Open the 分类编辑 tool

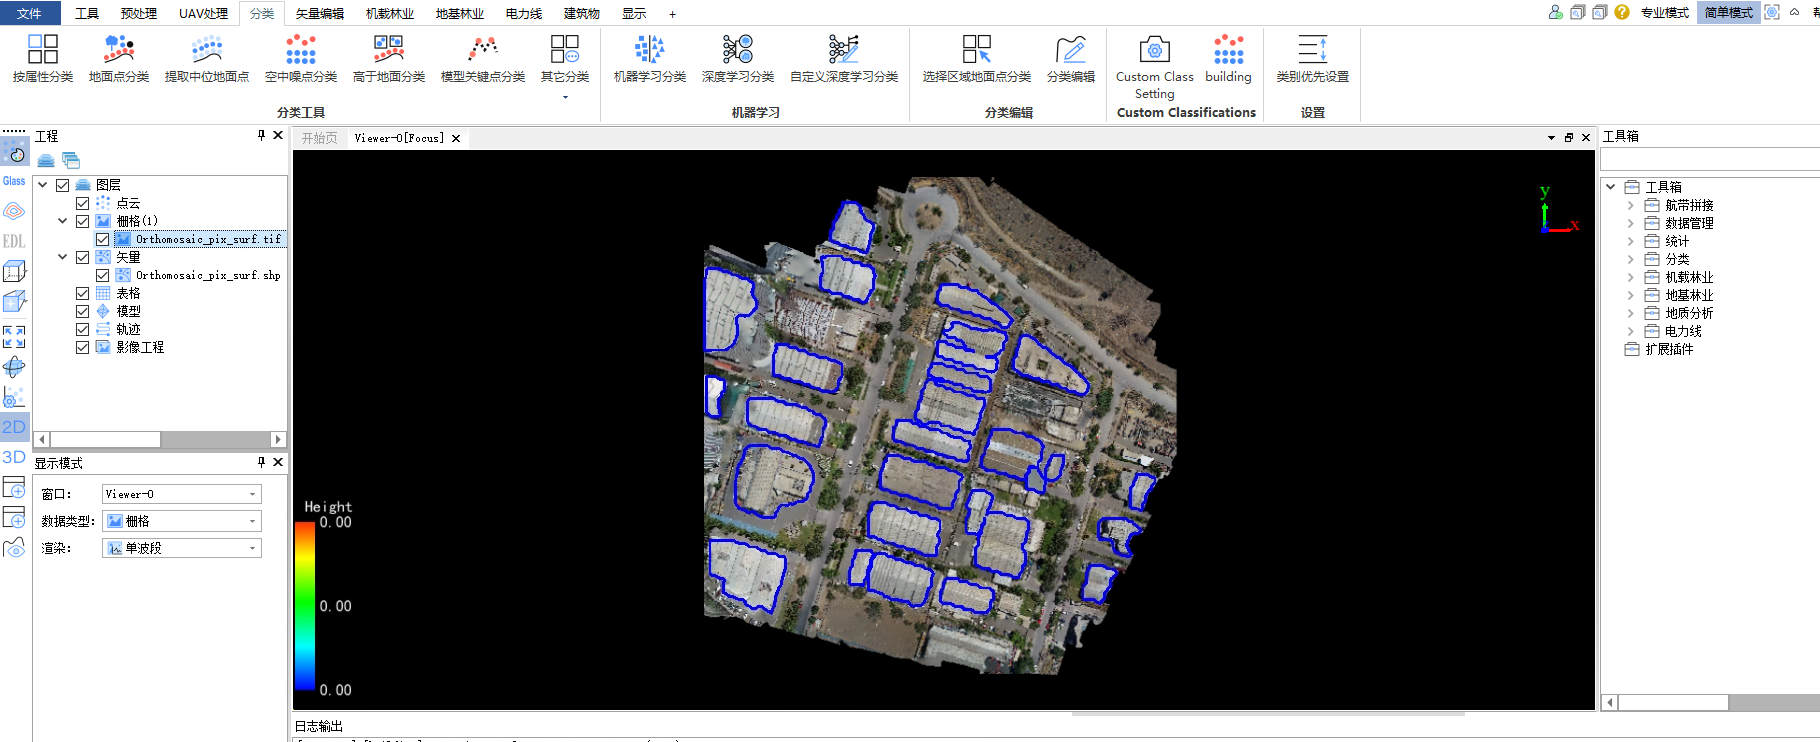click(1071, 58)
